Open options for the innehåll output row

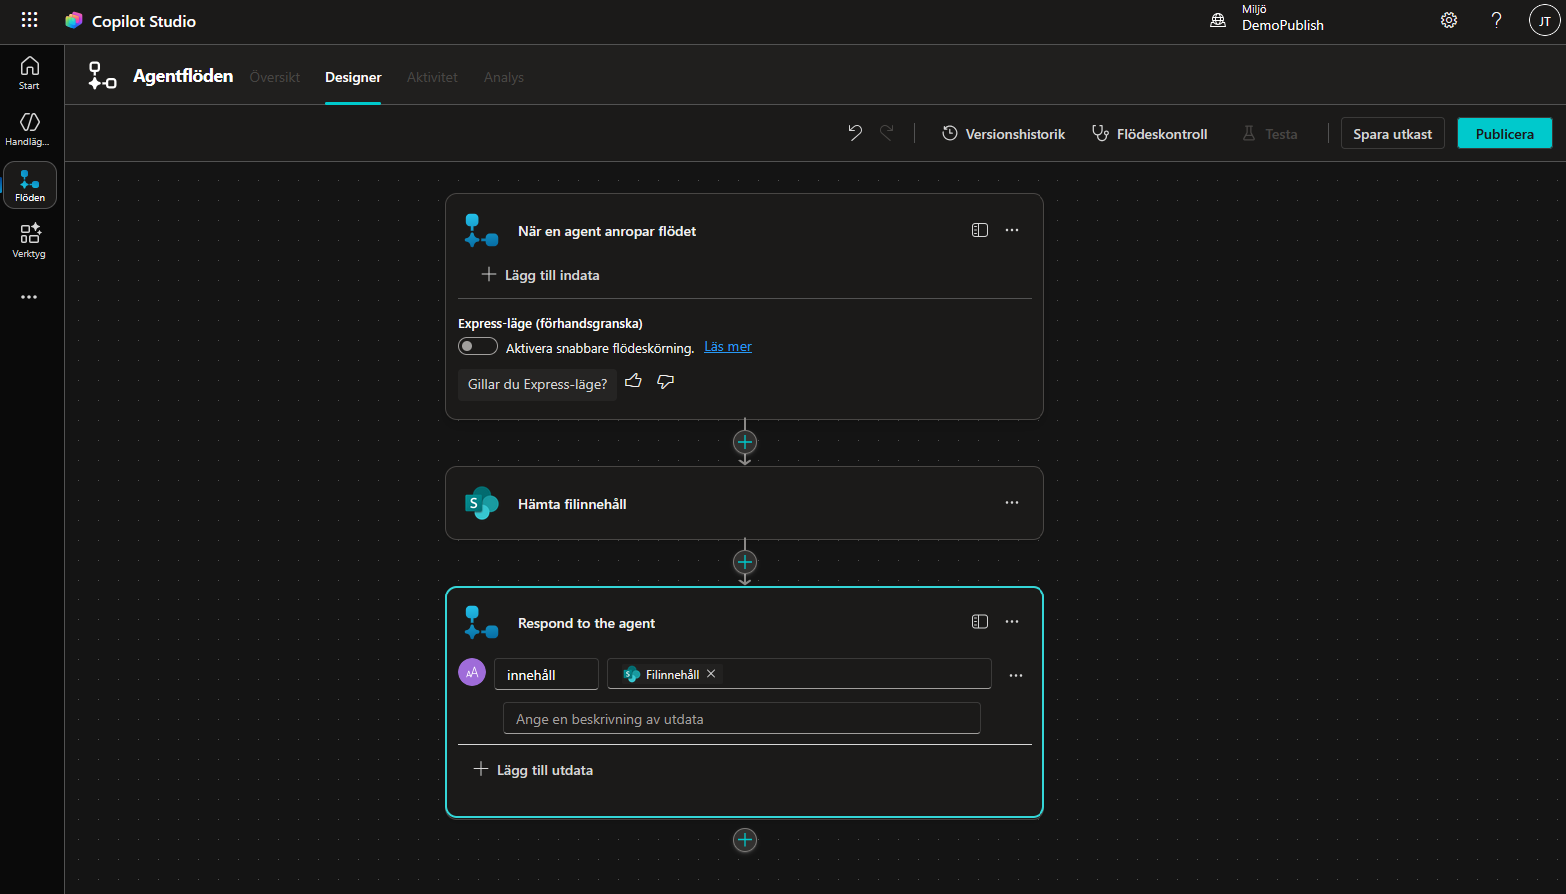(x=1016, y=676)
